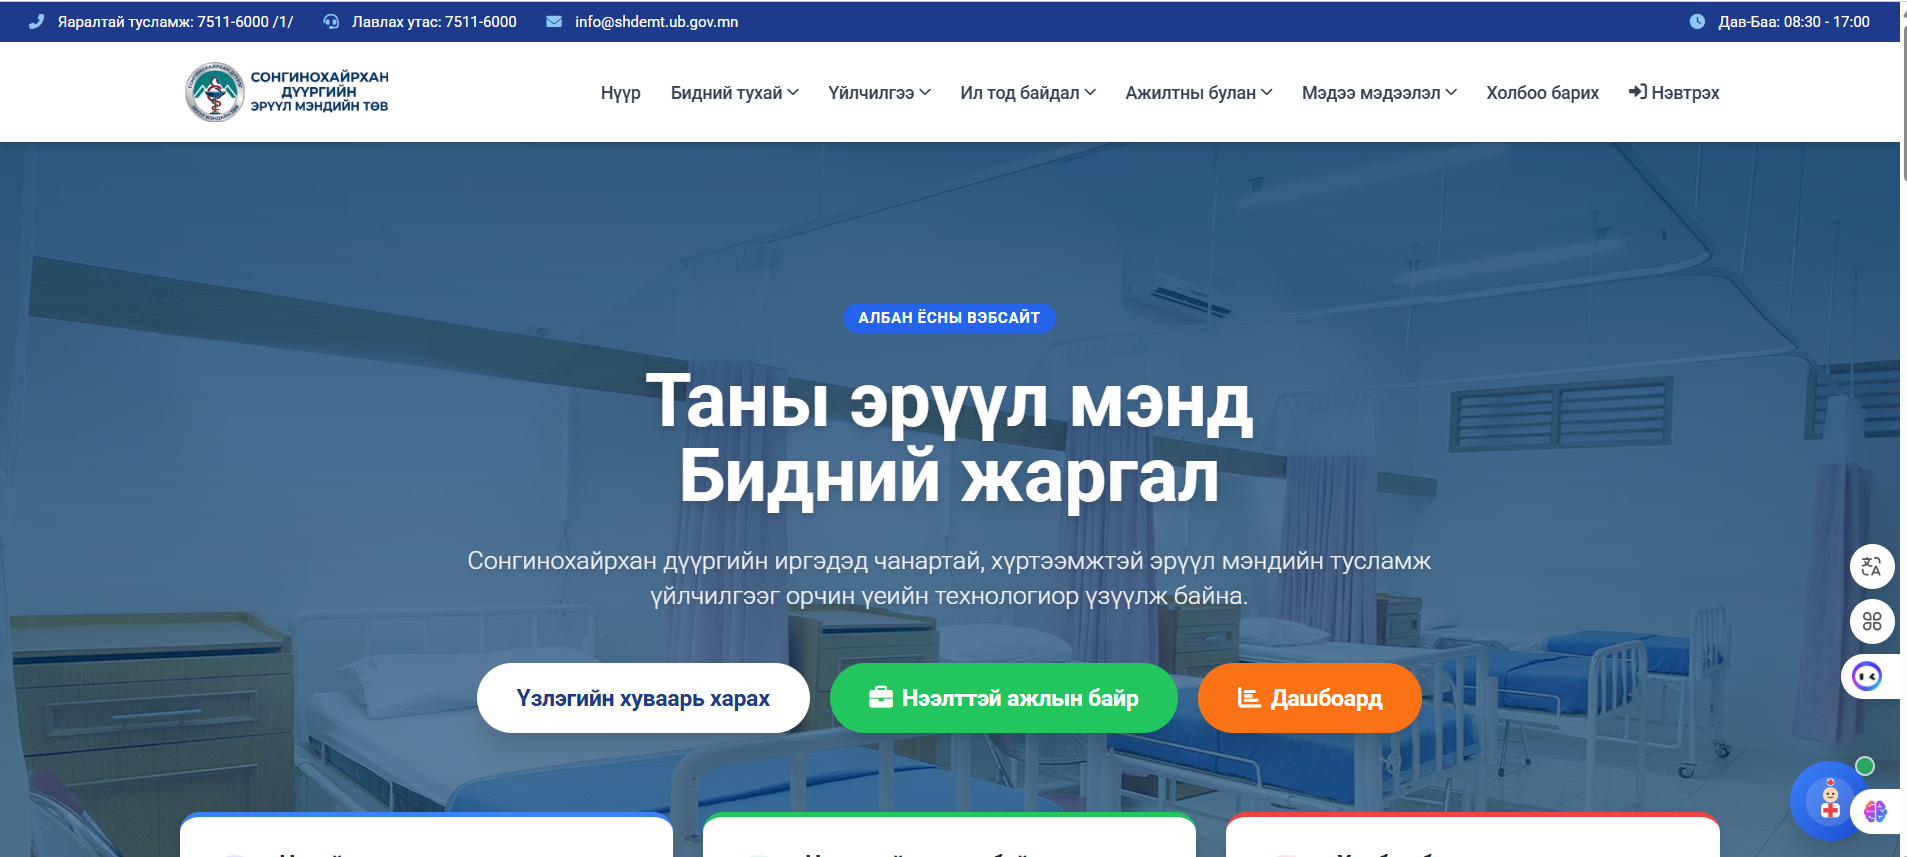
Task: Click the Дав-Баа: 08:30 - 17:00 text
Action: [1794, 21]
